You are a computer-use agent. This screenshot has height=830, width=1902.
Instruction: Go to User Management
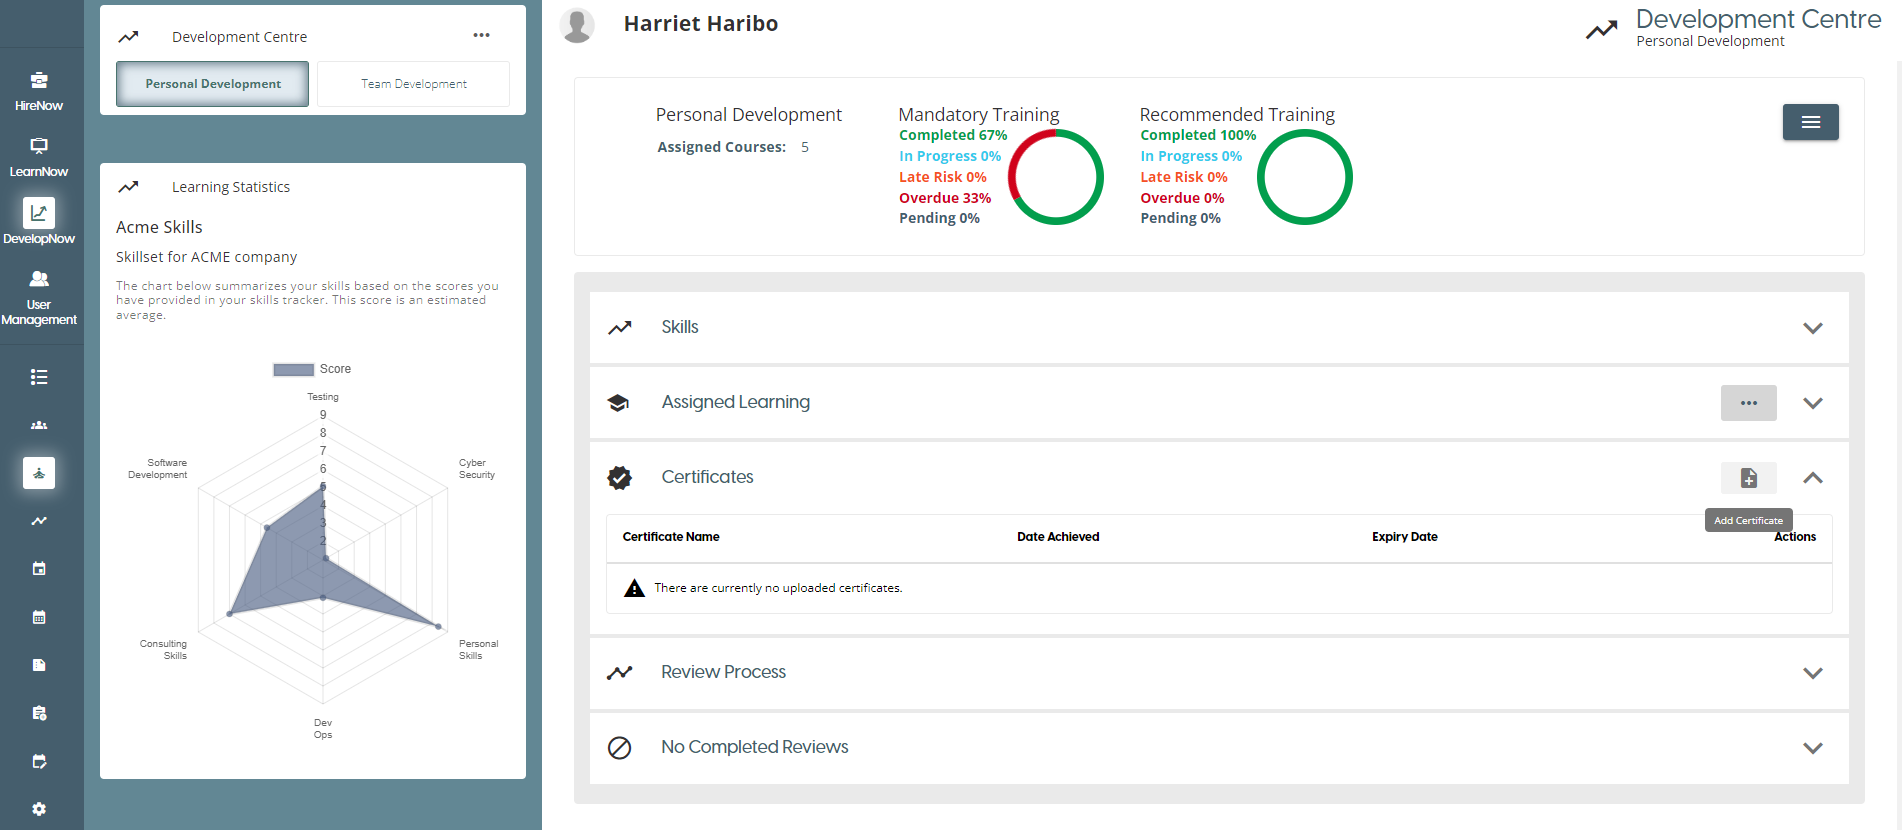tap(39, 297)
